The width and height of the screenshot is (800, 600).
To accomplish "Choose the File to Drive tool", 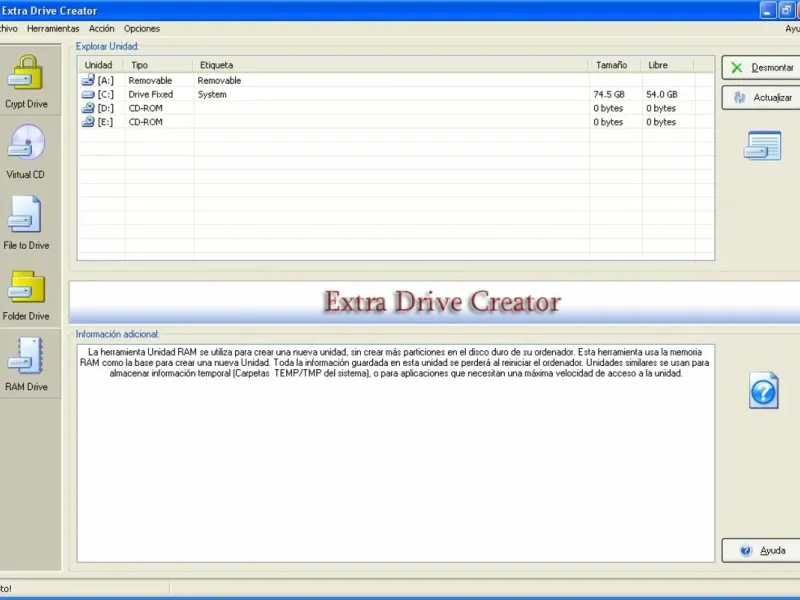I will pyautogui.click(x=27, y=223).
